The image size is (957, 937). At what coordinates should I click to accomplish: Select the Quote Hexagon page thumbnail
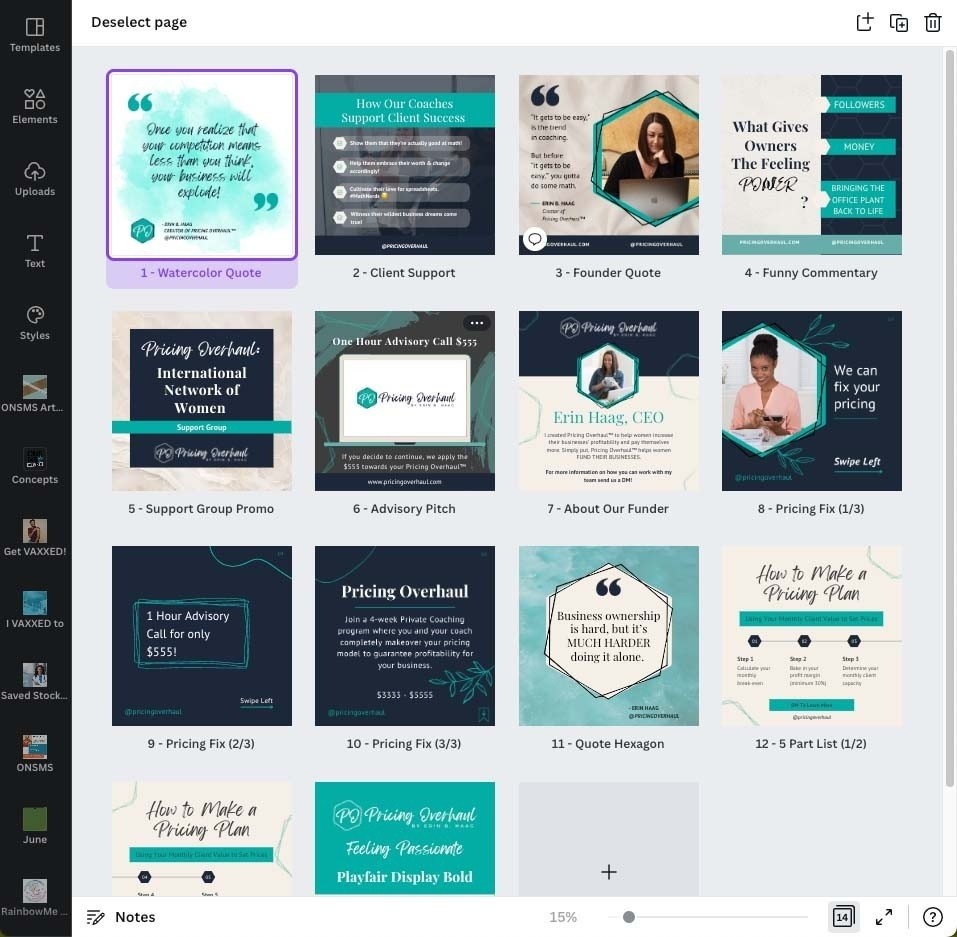tap(609, 636)
